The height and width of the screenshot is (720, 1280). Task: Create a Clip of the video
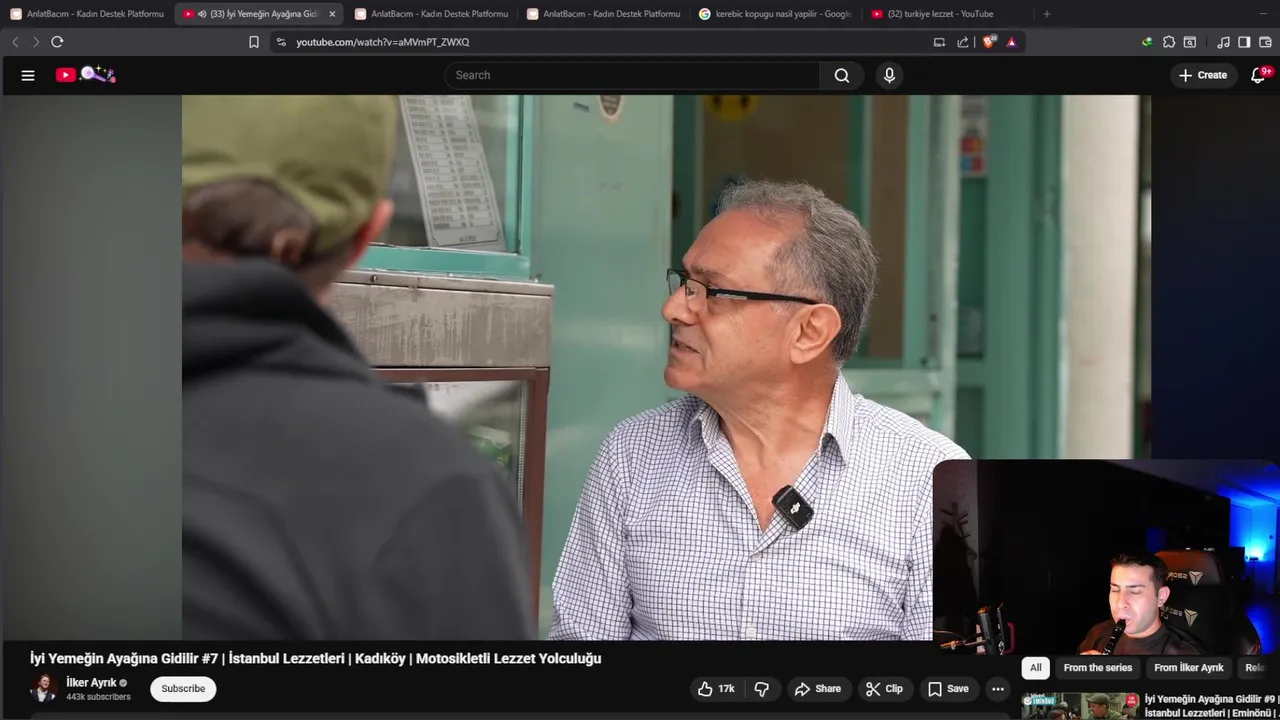[x=884, y=689]
